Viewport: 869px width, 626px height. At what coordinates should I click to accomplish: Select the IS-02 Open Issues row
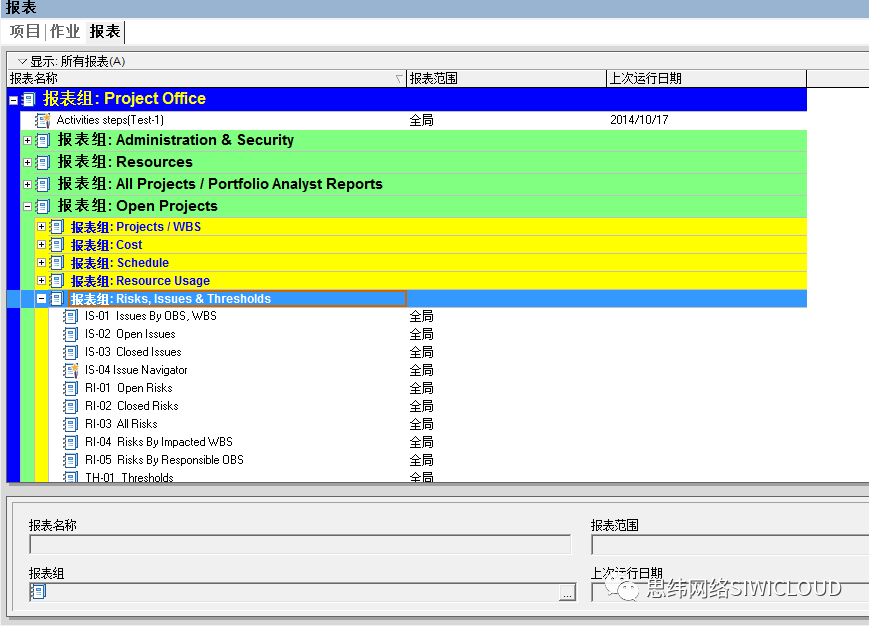tap(427, 334)
